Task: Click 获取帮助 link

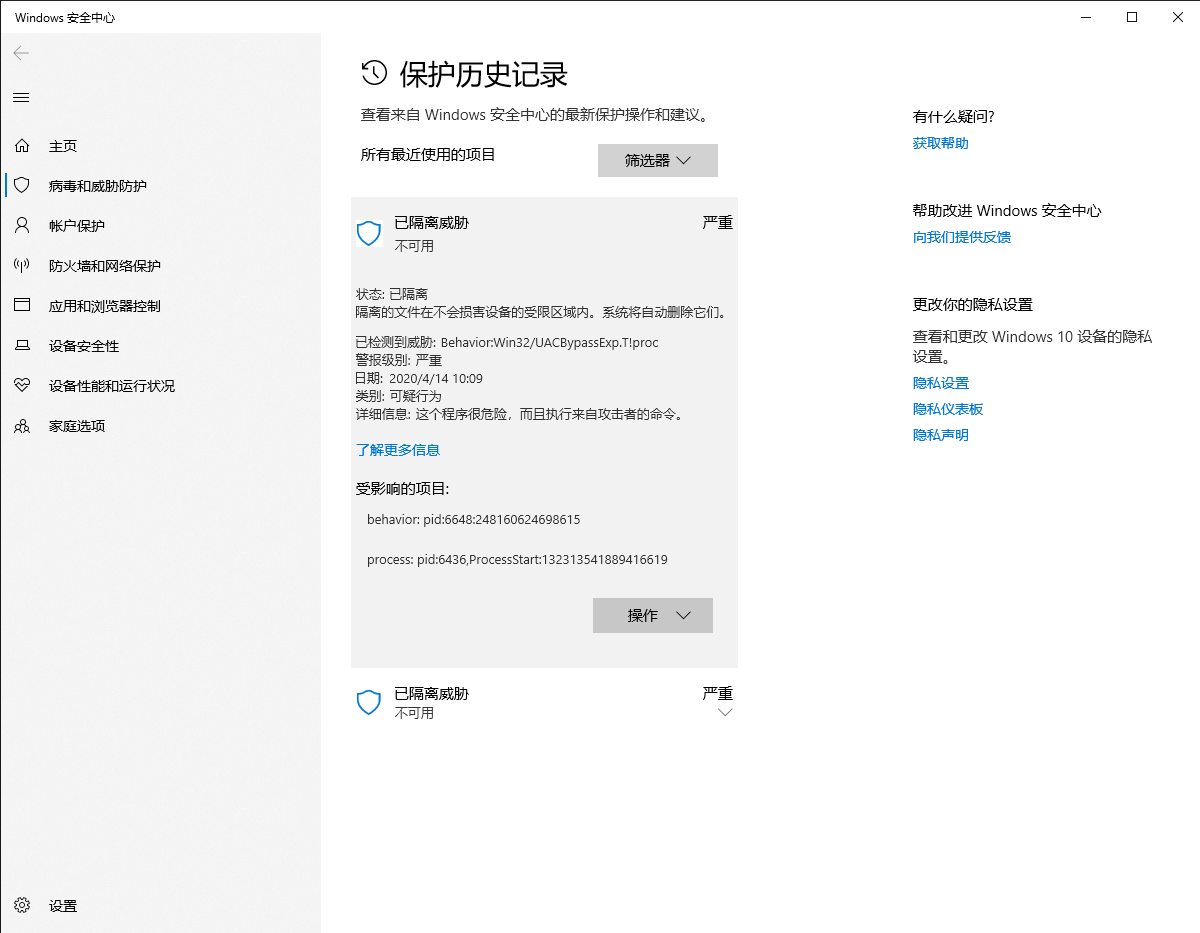Action: [941, 143]
